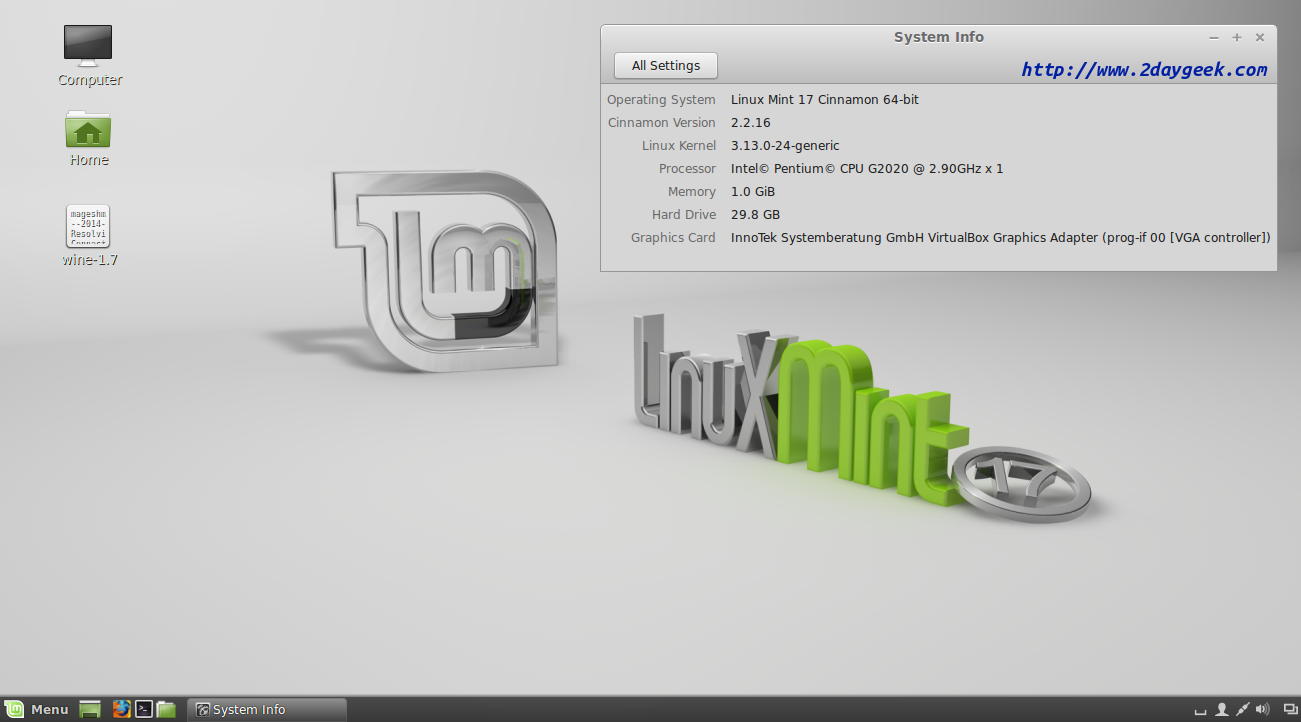The image size is (1301, 722).
Task: Open the network connection tray icon
Action: click(1243, 709)
